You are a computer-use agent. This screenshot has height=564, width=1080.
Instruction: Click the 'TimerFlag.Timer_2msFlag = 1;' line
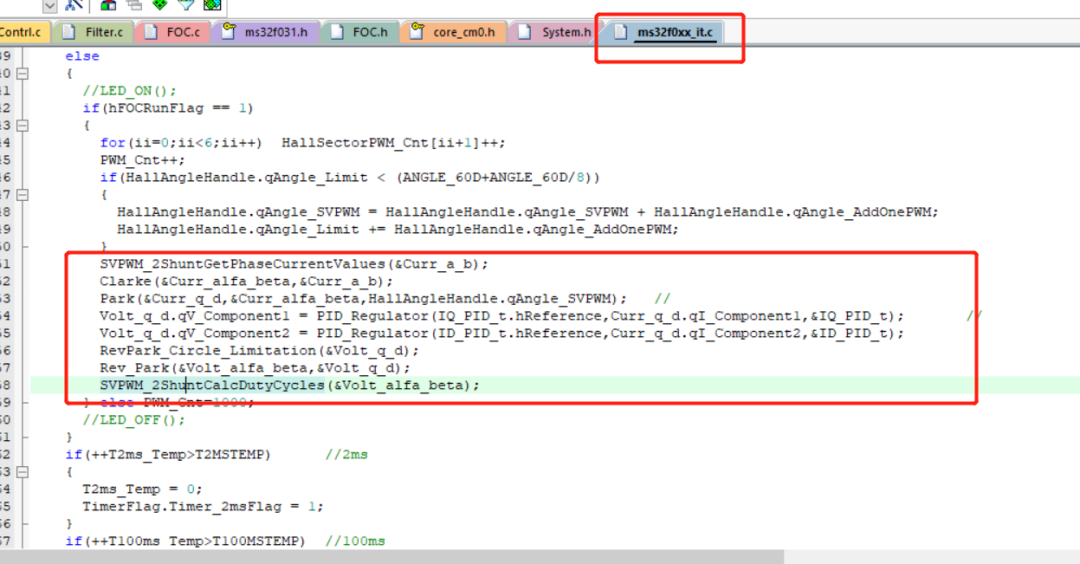click(202, 507)
